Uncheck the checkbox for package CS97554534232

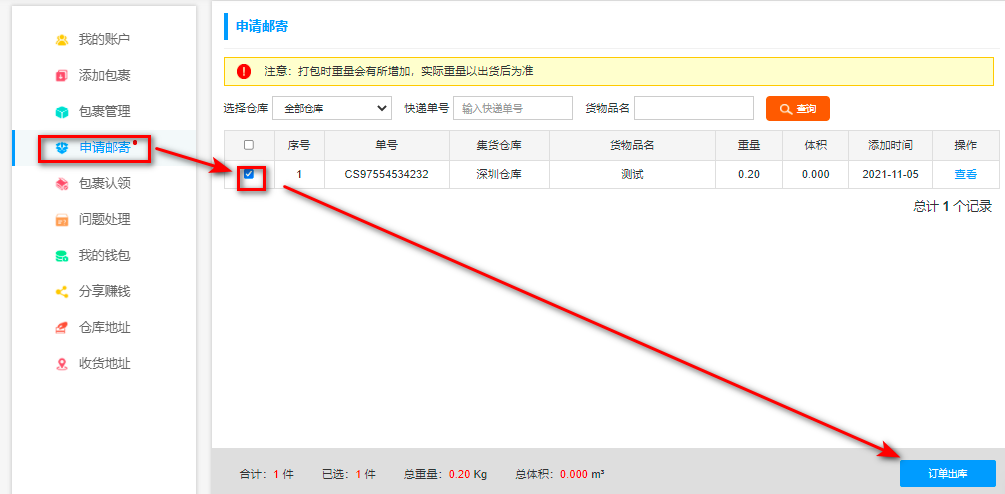pyautogui.click(x=249, y=174)
